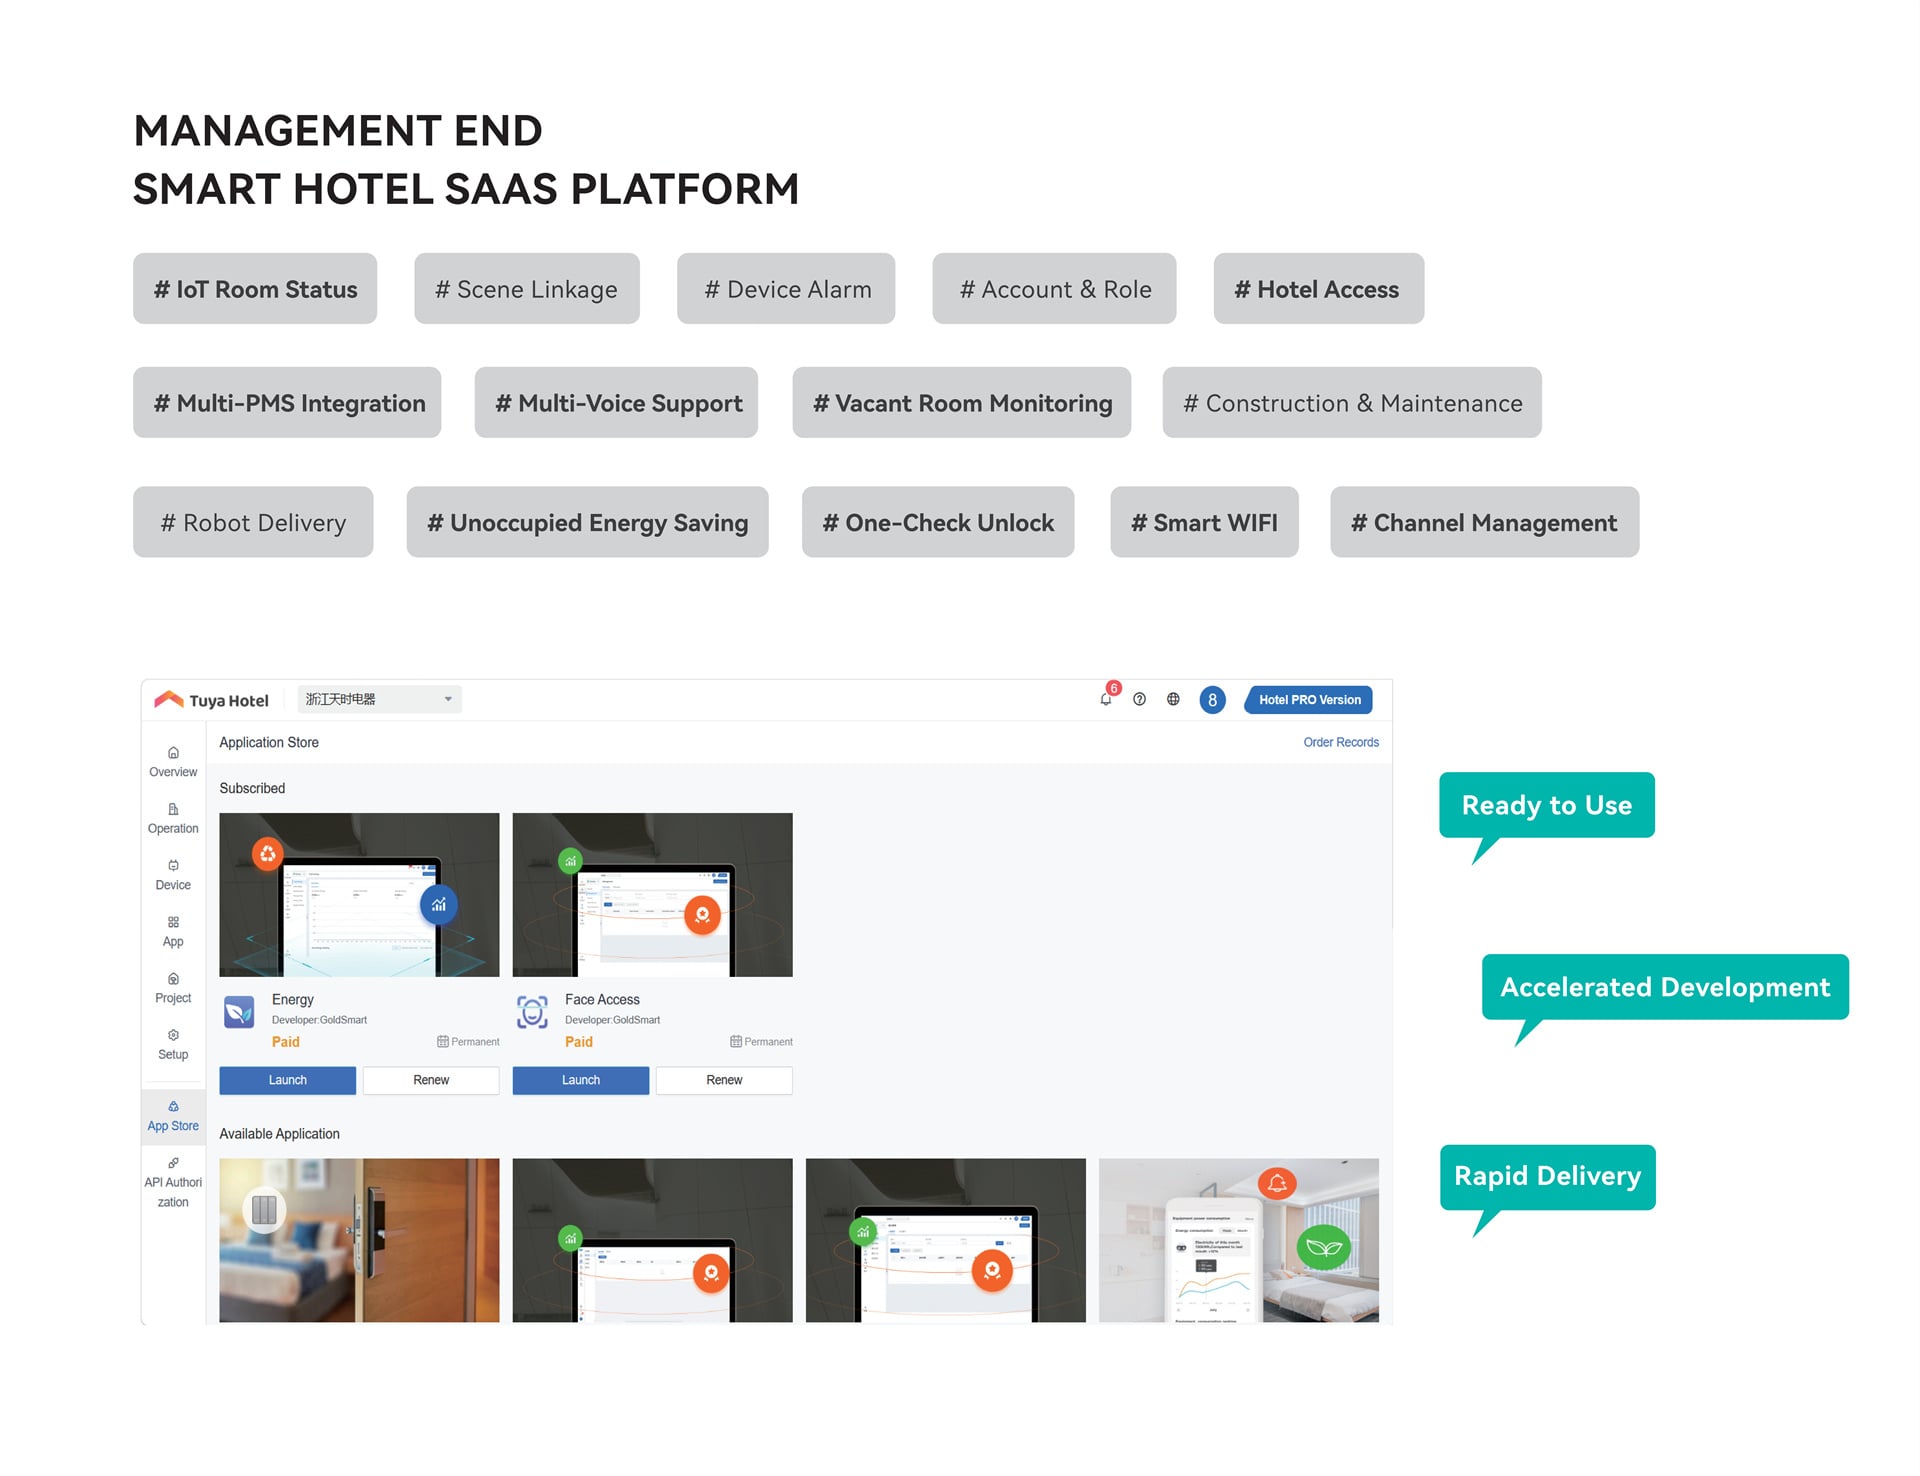This screenshot has height=1476, width=1920.
Task: Open the notifications bell icon
Action: 1105,699
